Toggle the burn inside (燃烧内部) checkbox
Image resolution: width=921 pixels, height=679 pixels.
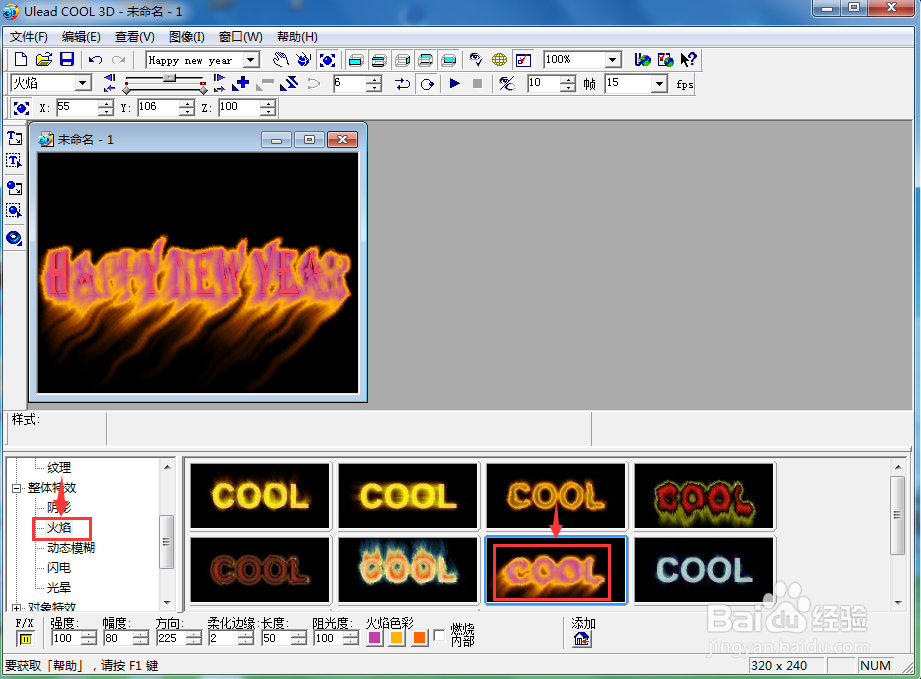tap(439, 636)
